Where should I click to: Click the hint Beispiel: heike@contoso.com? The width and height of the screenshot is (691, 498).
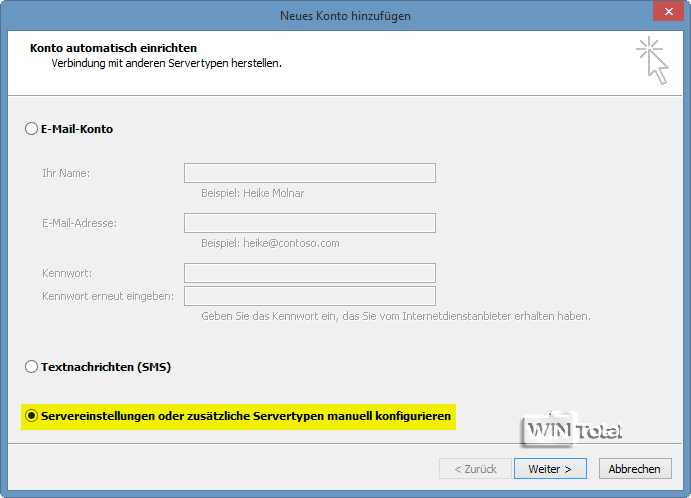coord(270,243)
